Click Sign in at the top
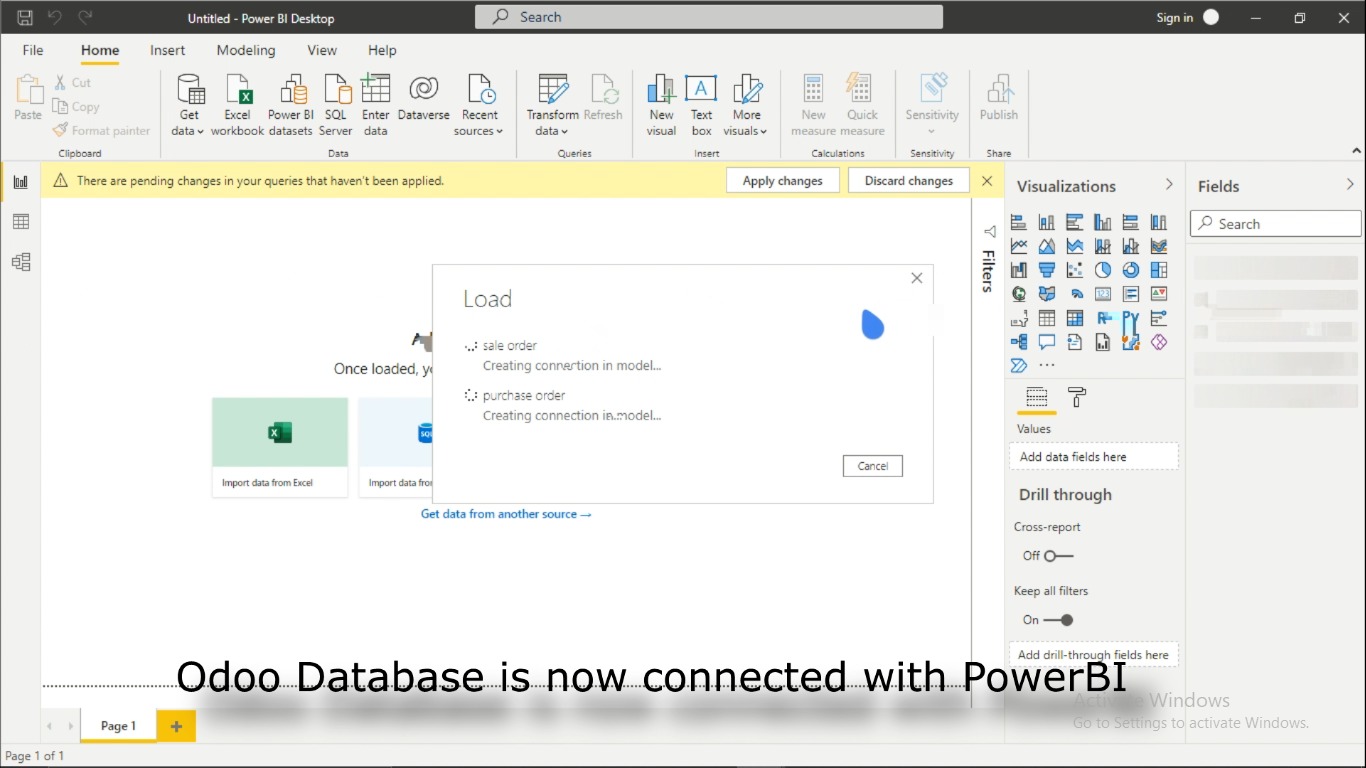 pos(1175,18)
